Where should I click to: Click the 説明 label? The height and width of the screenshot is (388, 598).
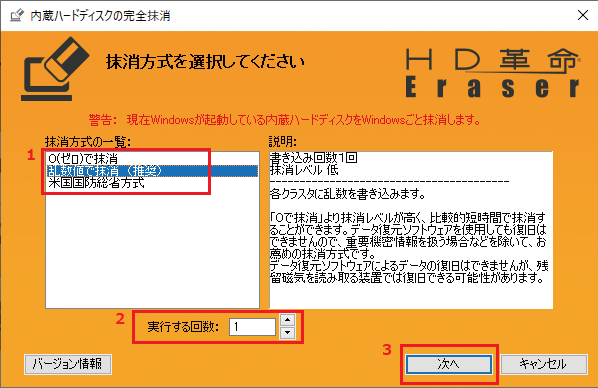(x=283, y=142)
